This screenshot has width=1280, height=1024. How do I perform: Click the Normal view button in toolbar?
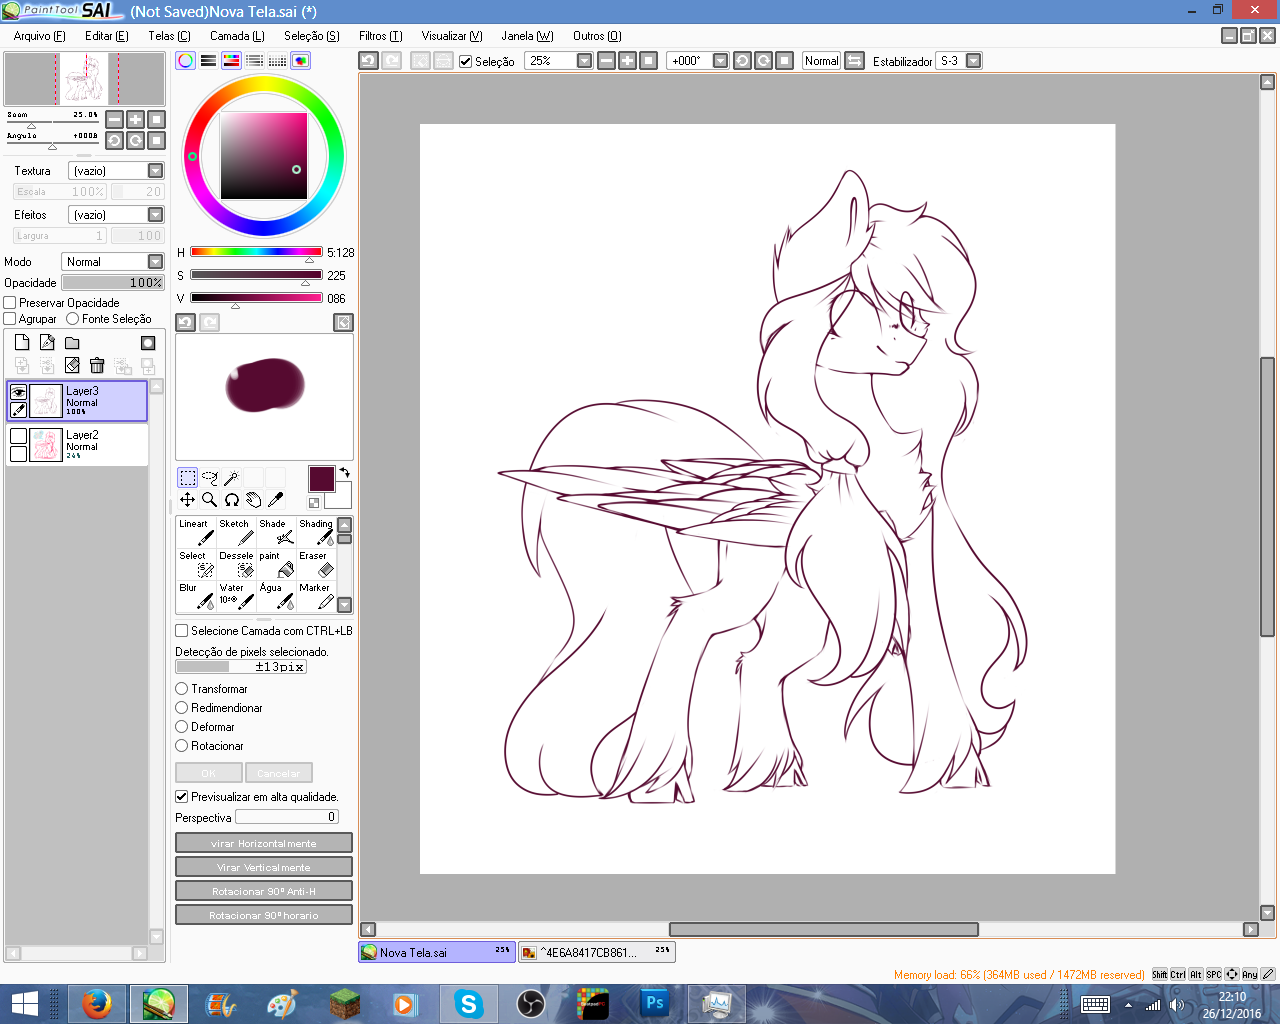click(822, 61)
